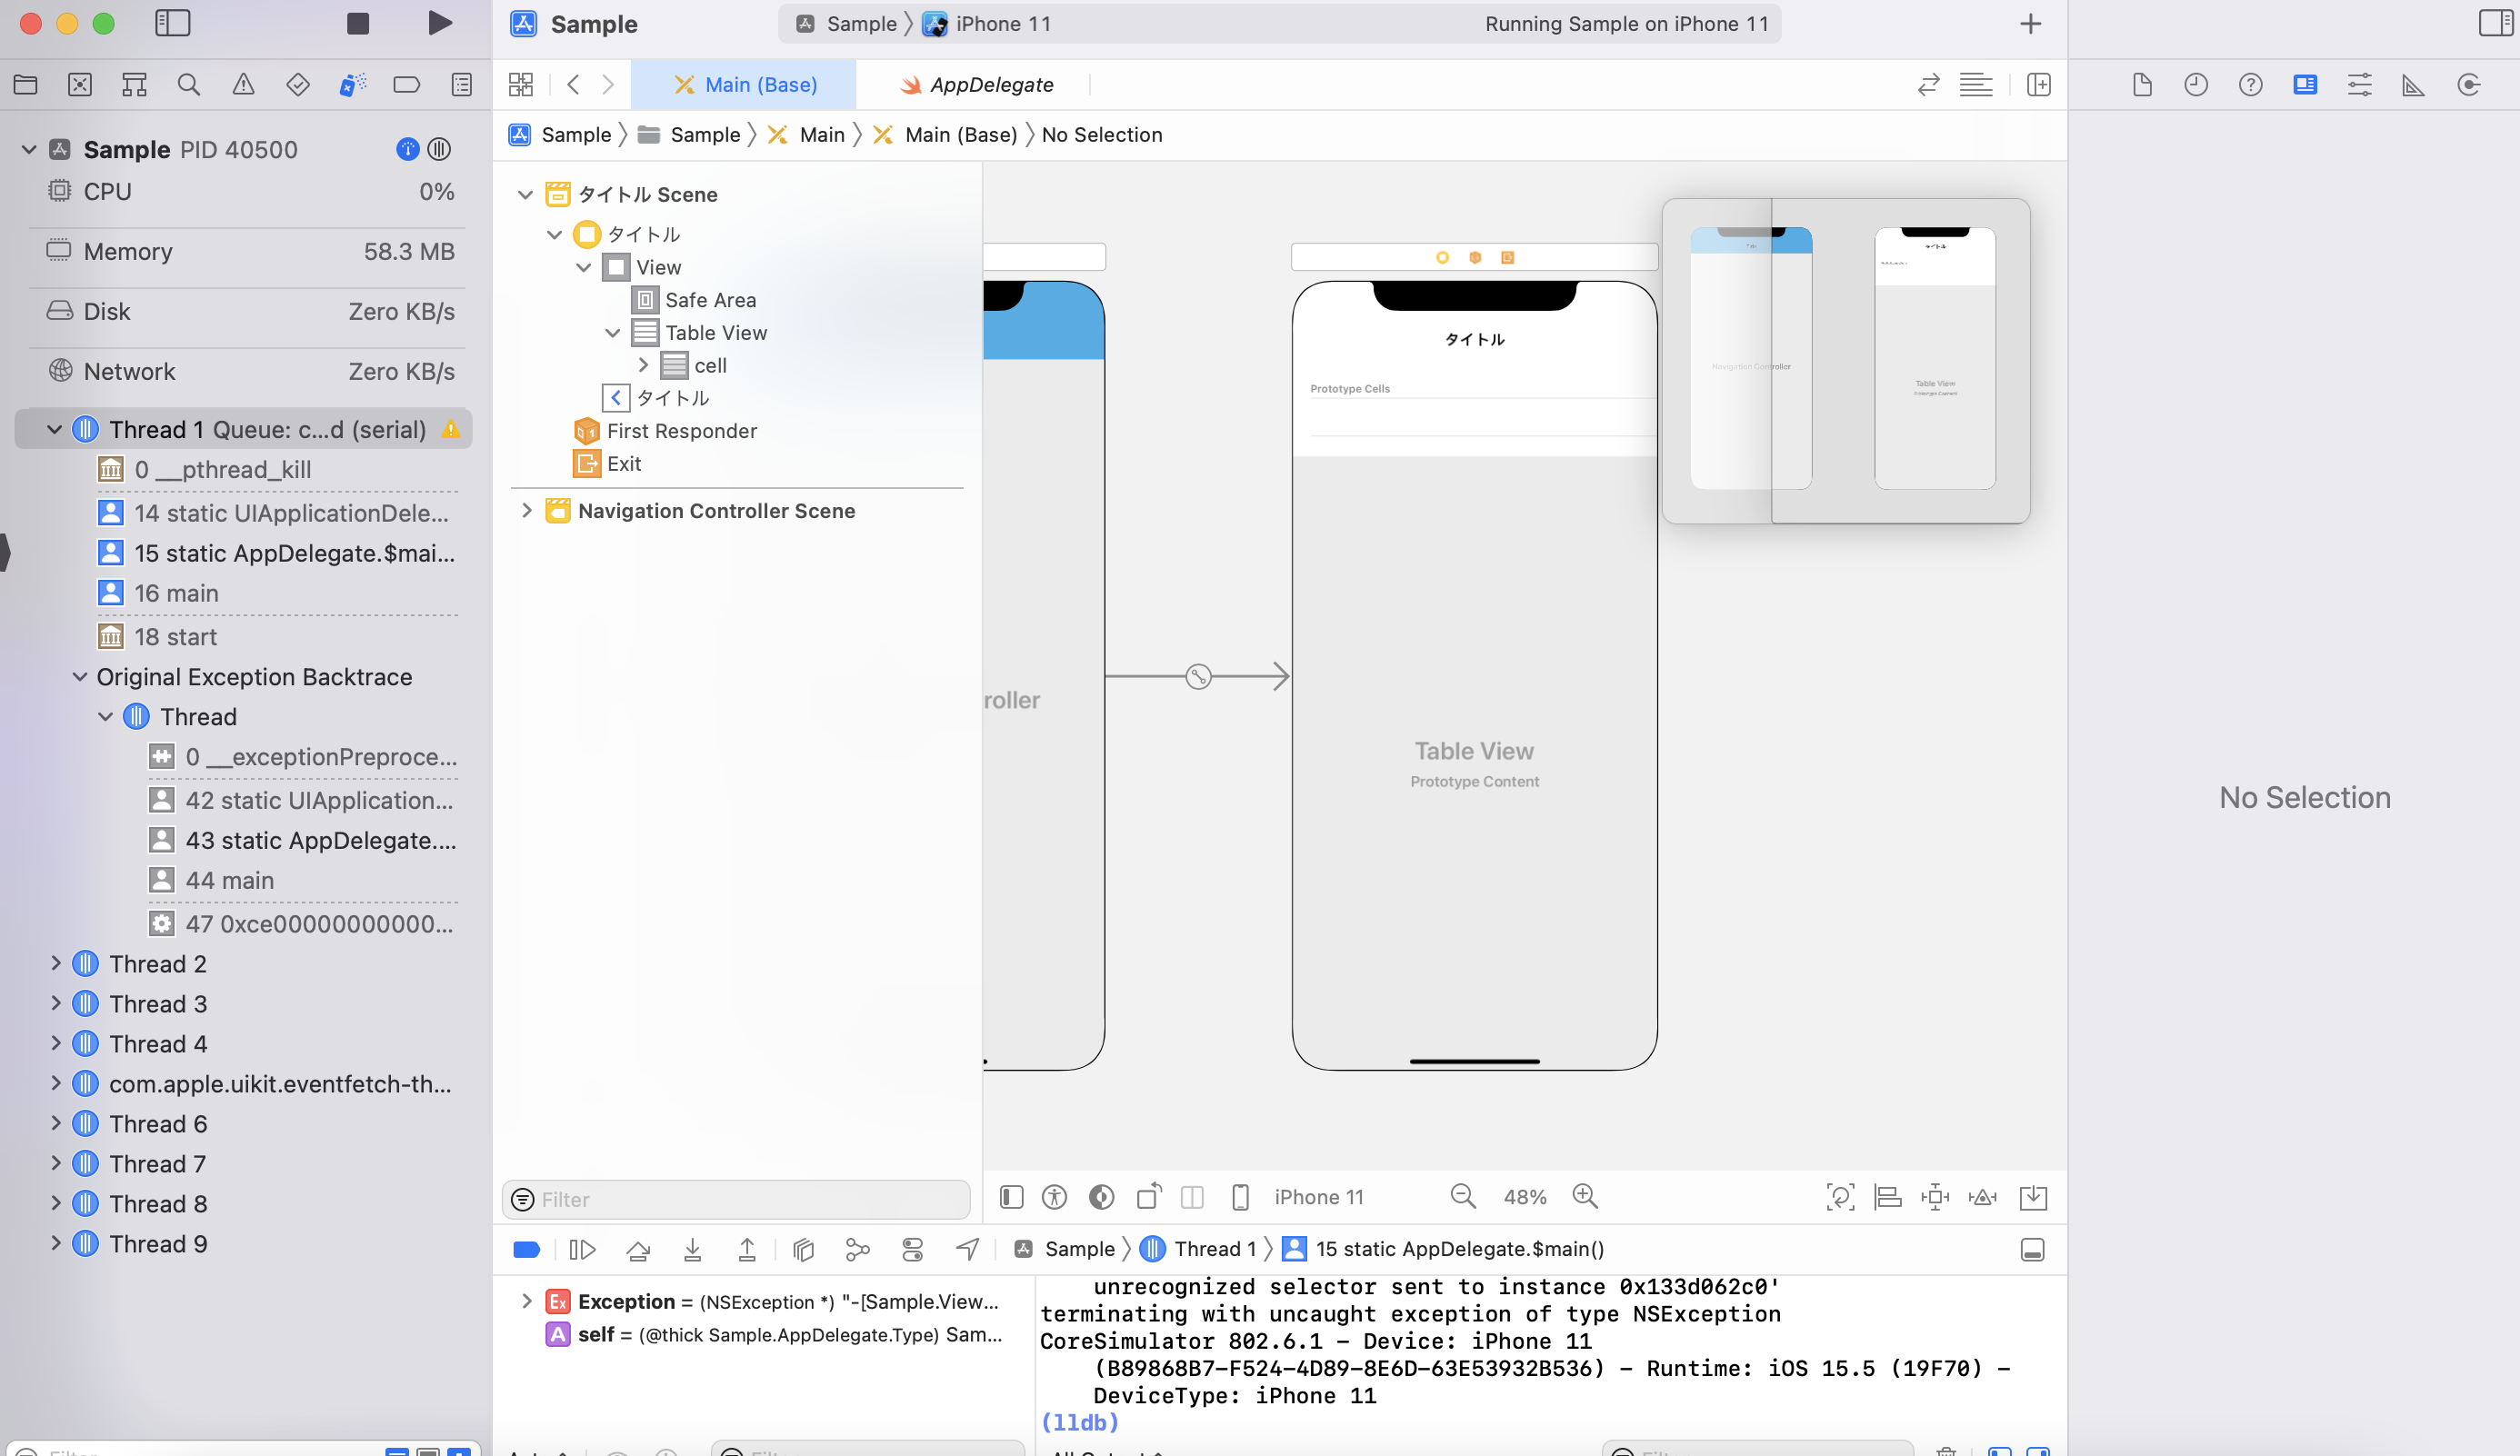Screen dimensions: 2520x1456
Task: Toggle breakpoints activation
Action: pyautogui.click(x=526, y=1249)
